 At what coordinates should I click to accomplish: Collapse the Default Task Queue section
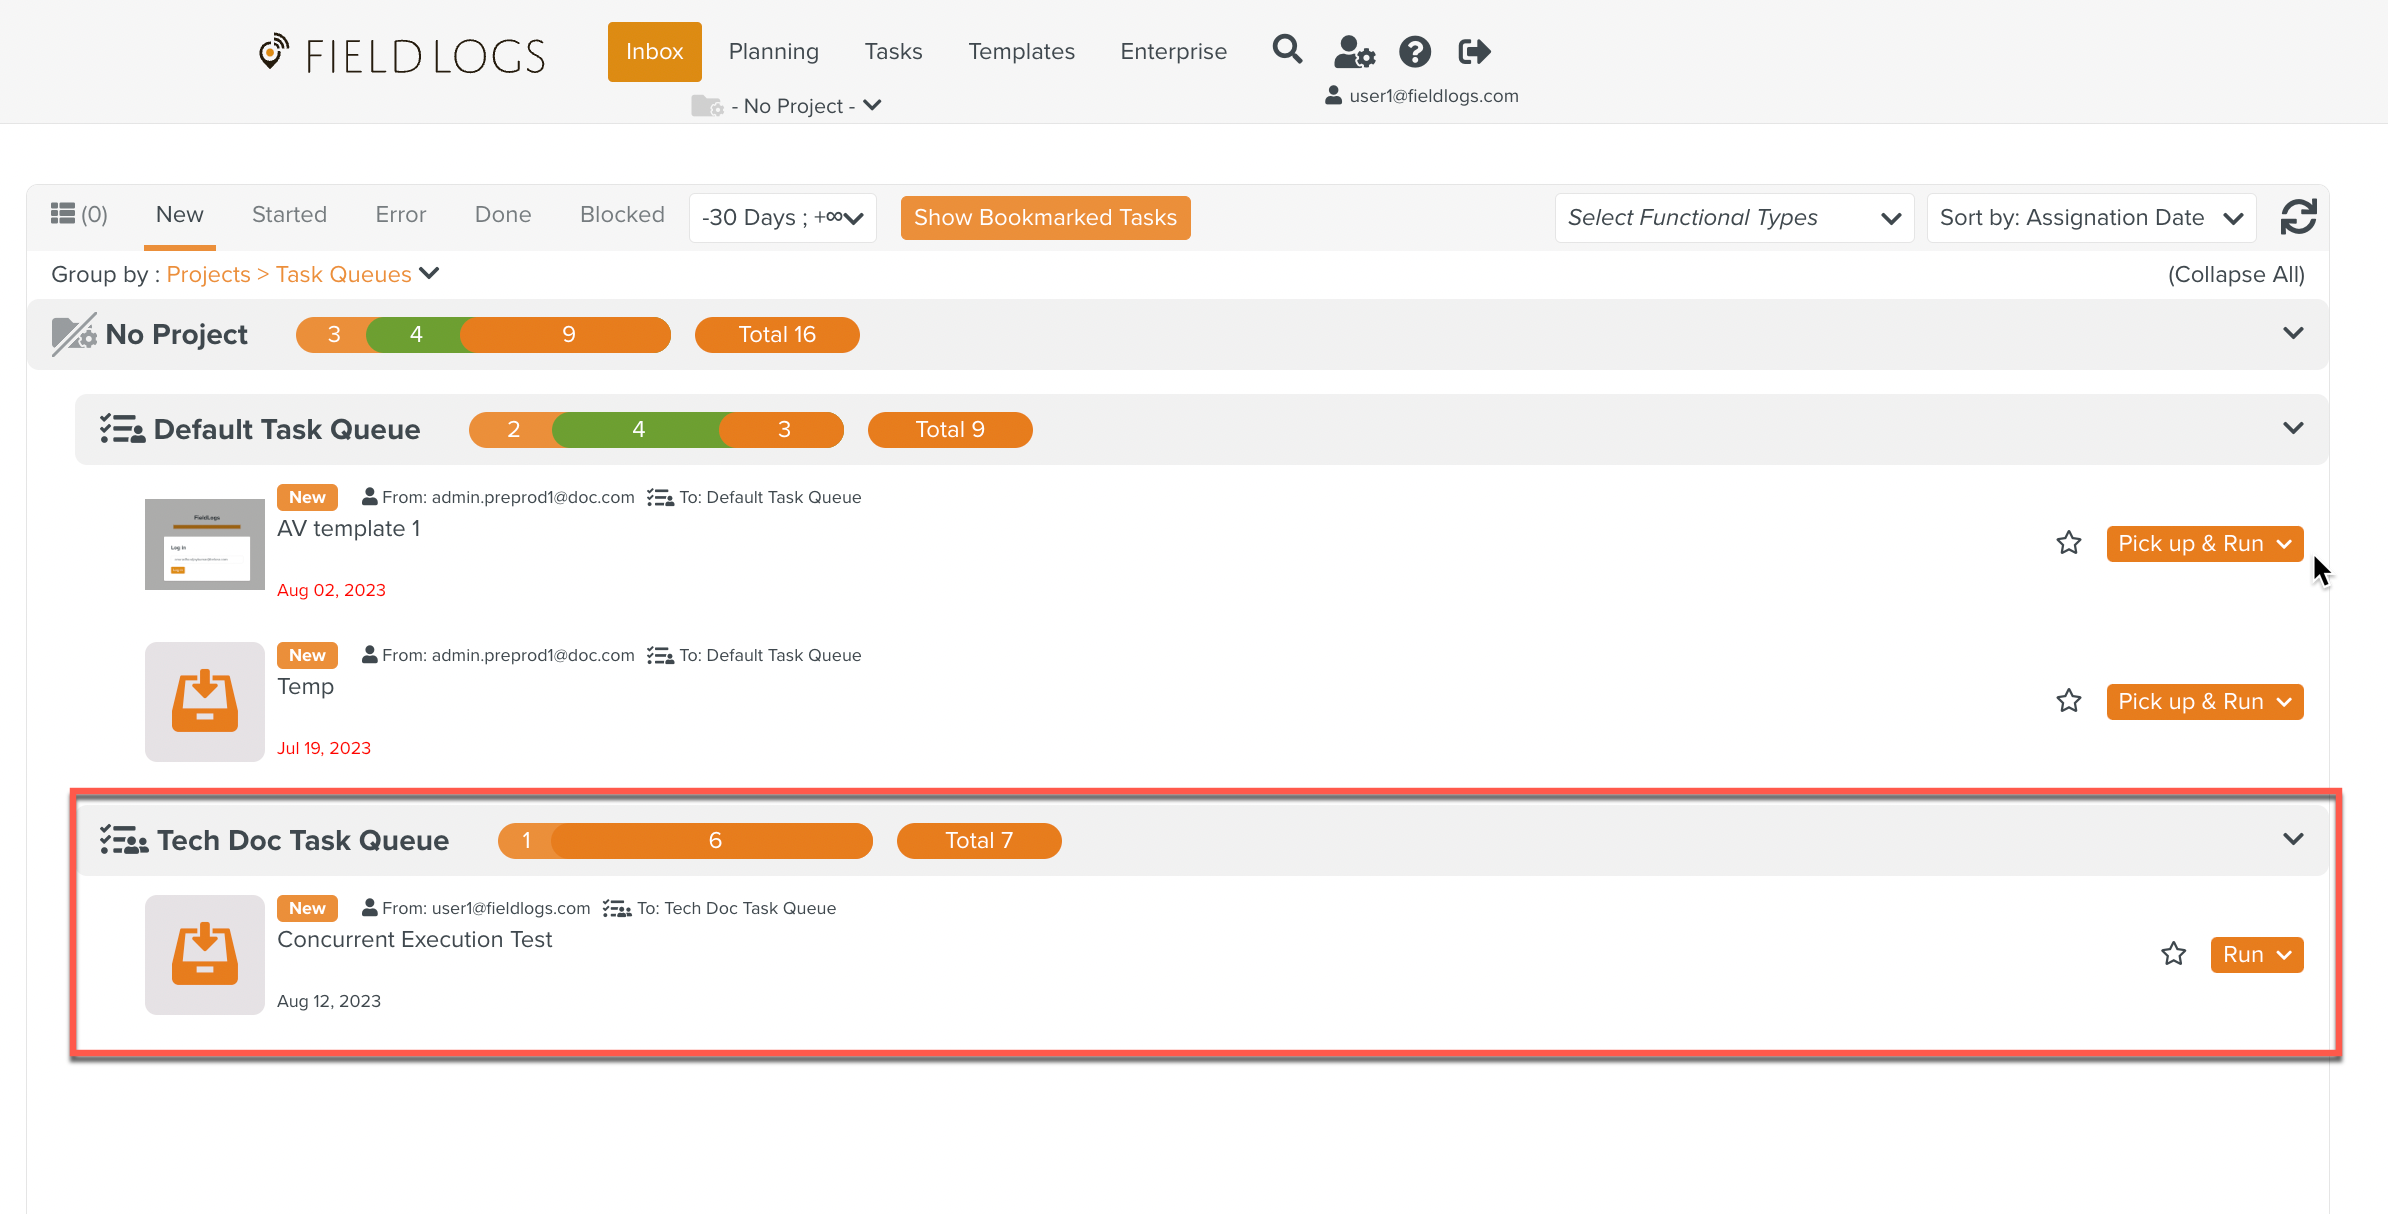(x=2293, y=429)
